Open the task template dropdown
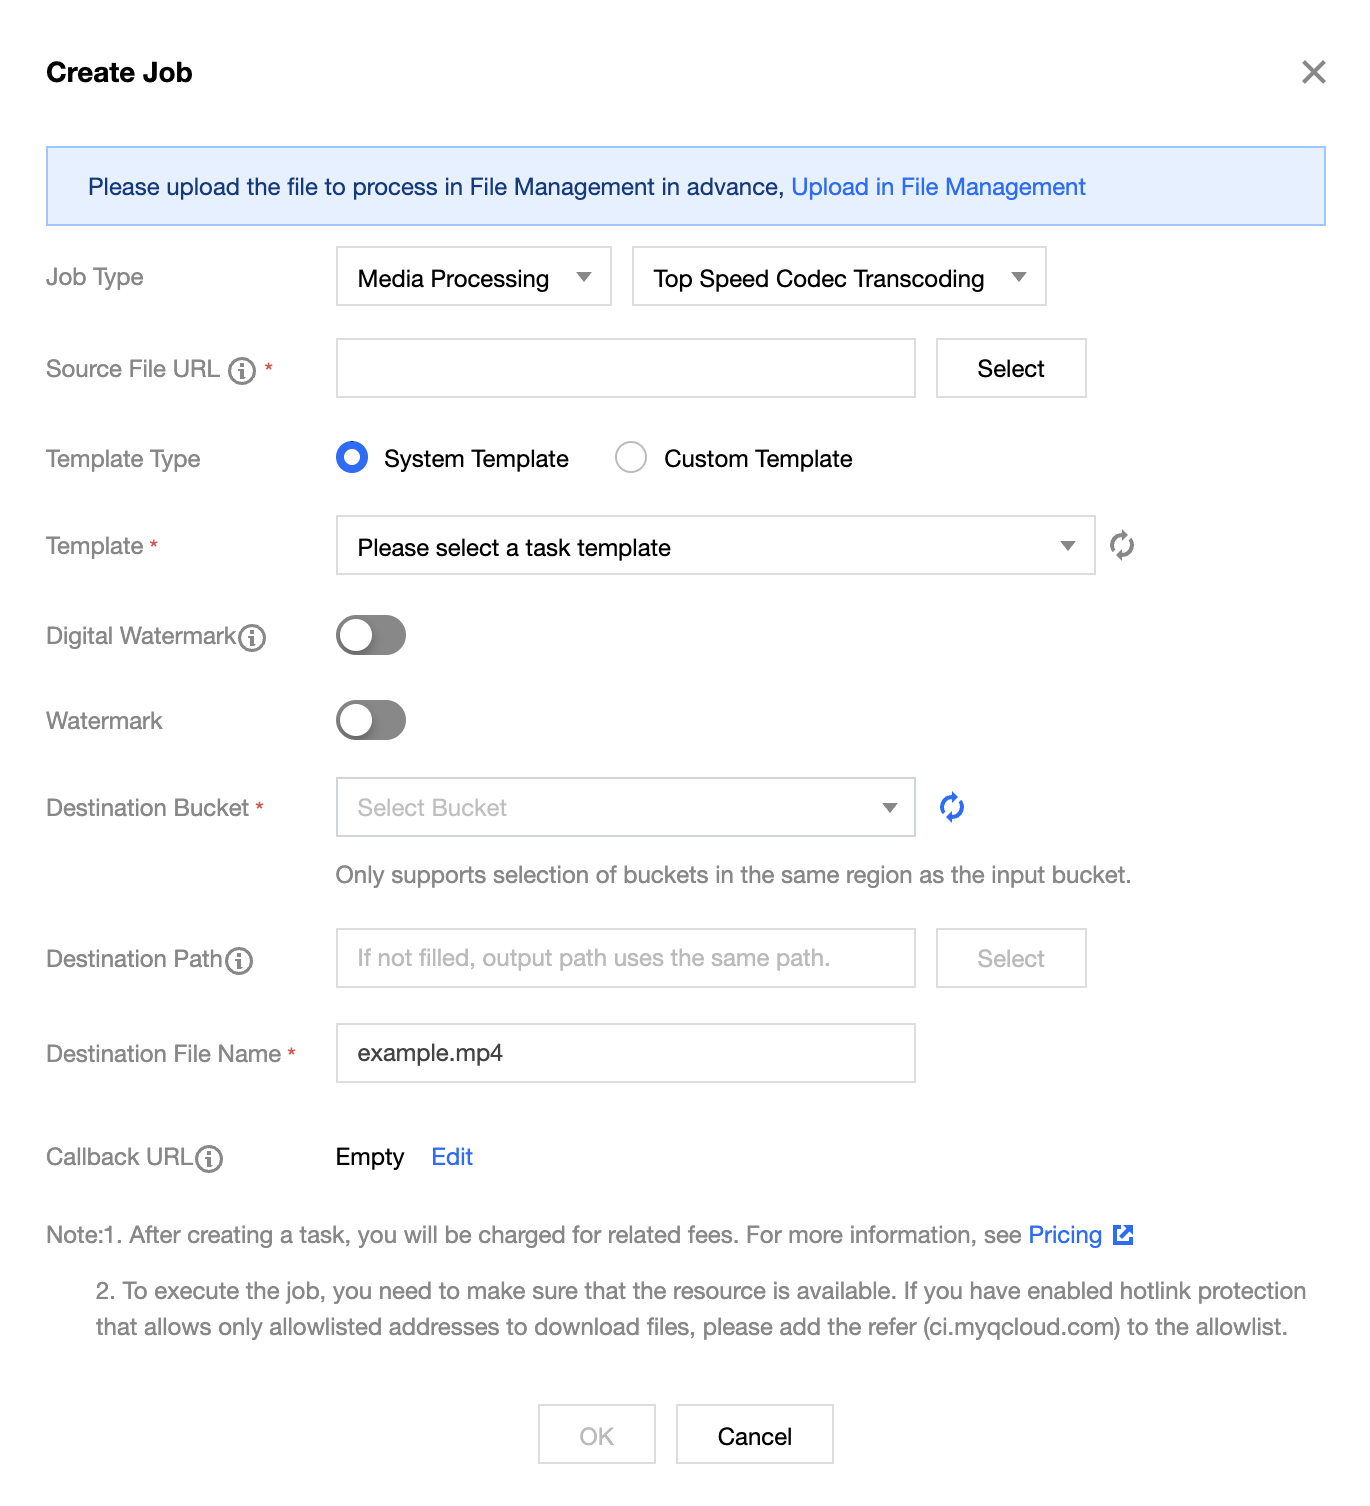 pyautogui.click(x=715, y=546)
